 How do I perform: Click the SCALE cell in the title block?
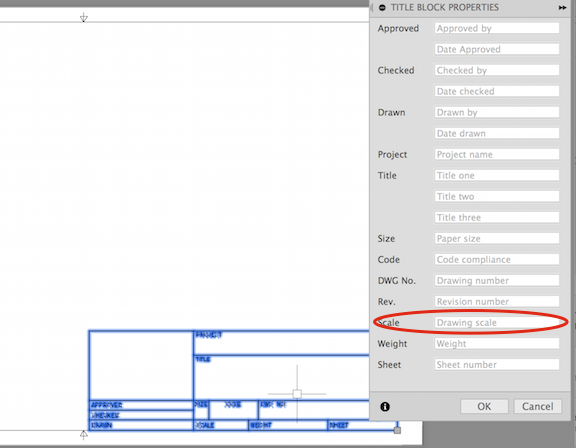point(221,425)
